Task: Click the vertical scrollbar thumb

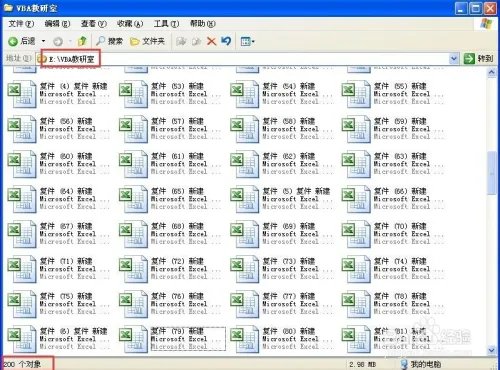Action: [x=492, y=173]
